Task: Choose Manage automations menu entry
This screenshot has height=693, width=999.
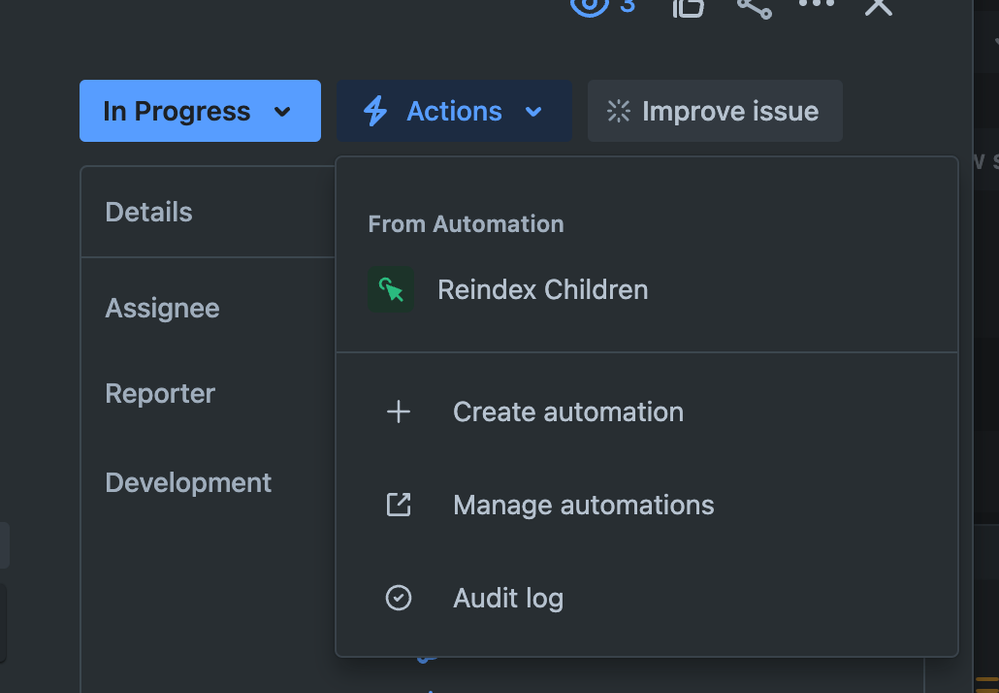Action: pos(583,505)
